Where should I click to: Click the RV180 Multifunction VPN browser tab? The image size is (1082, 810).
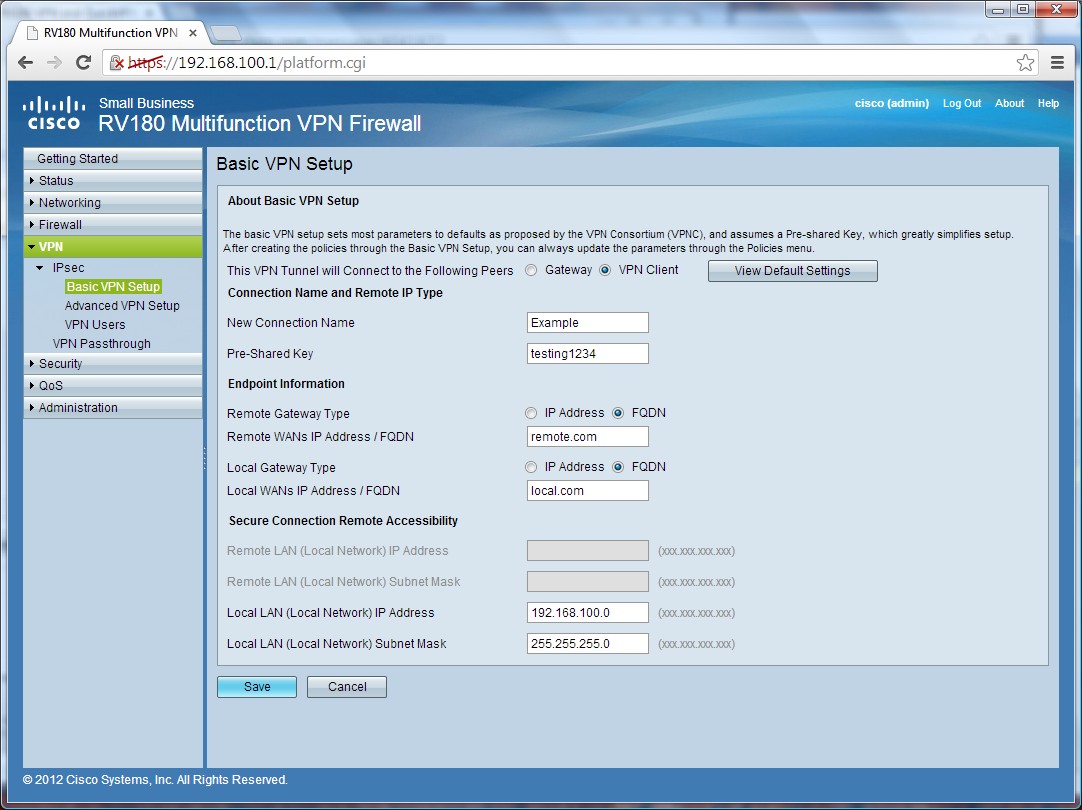(110, 33)
